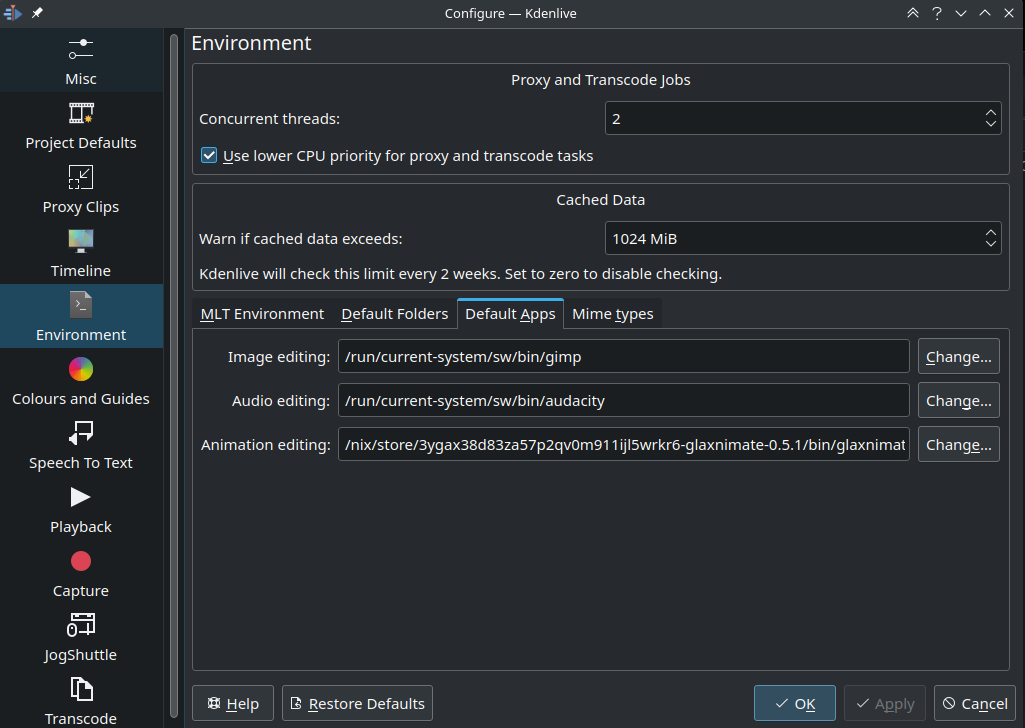1025x728 pixels.
Task: Open the MLT Environment tab
Action: pyautogui.click(x=261, y=313)
